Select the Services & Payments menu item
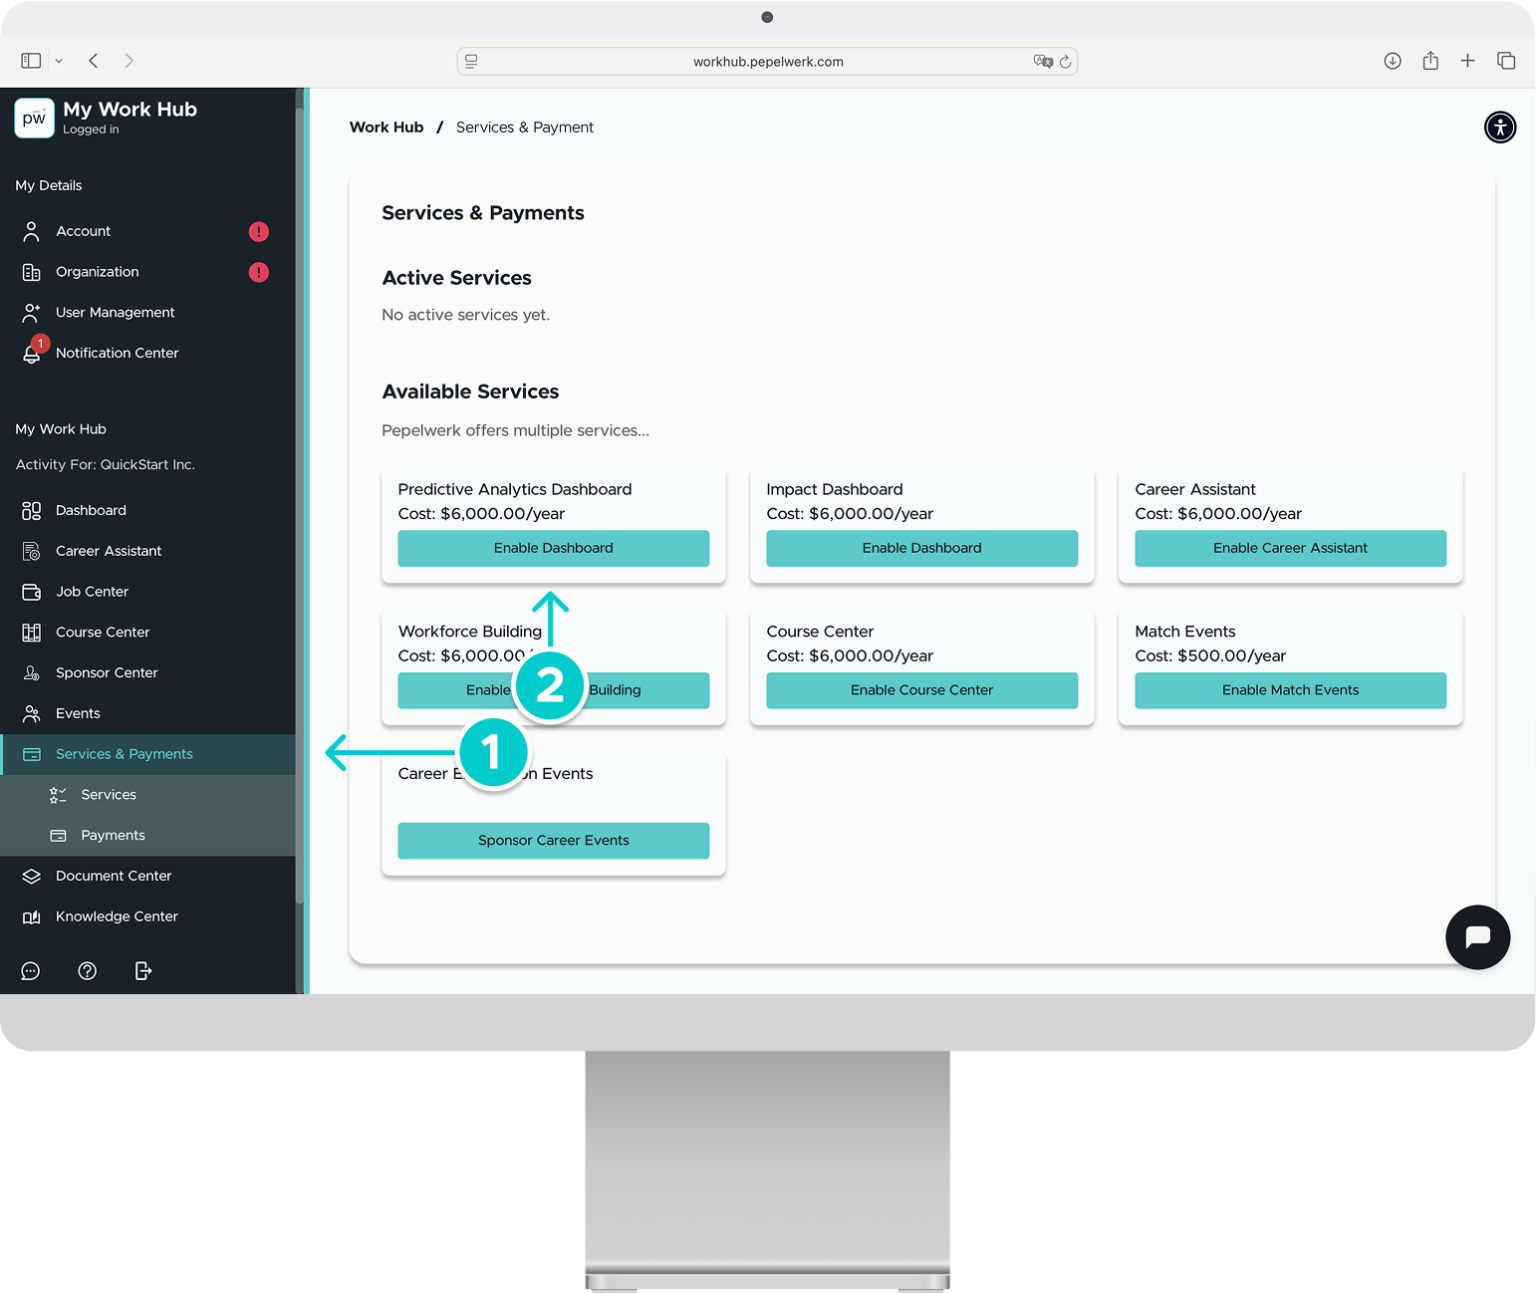The image size is (1536, 1293). coord(124,754)
